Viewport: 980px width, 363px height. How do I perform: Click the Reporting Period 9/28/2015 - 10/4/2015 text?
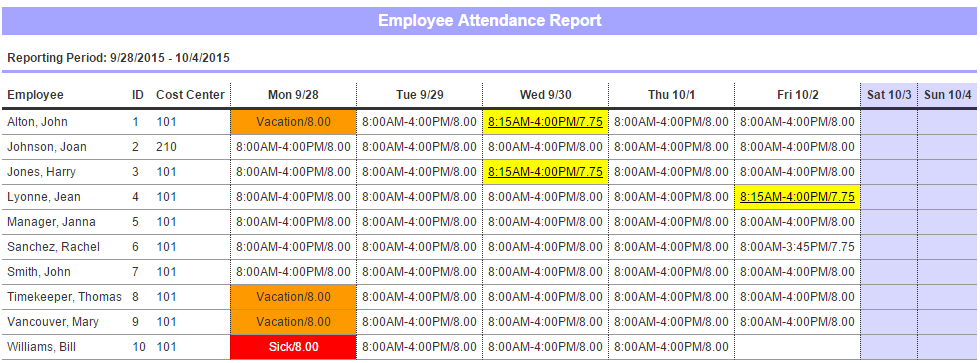(118, 58)
